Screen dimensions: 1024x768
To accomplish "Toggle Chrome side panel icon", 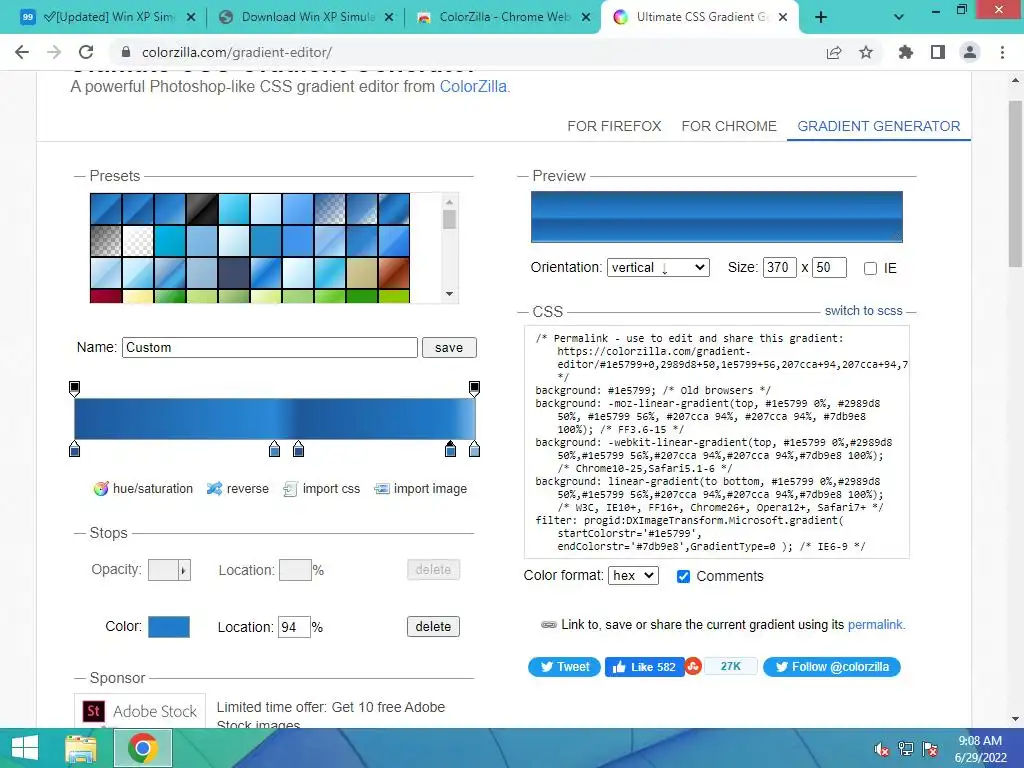I will 938,52.
